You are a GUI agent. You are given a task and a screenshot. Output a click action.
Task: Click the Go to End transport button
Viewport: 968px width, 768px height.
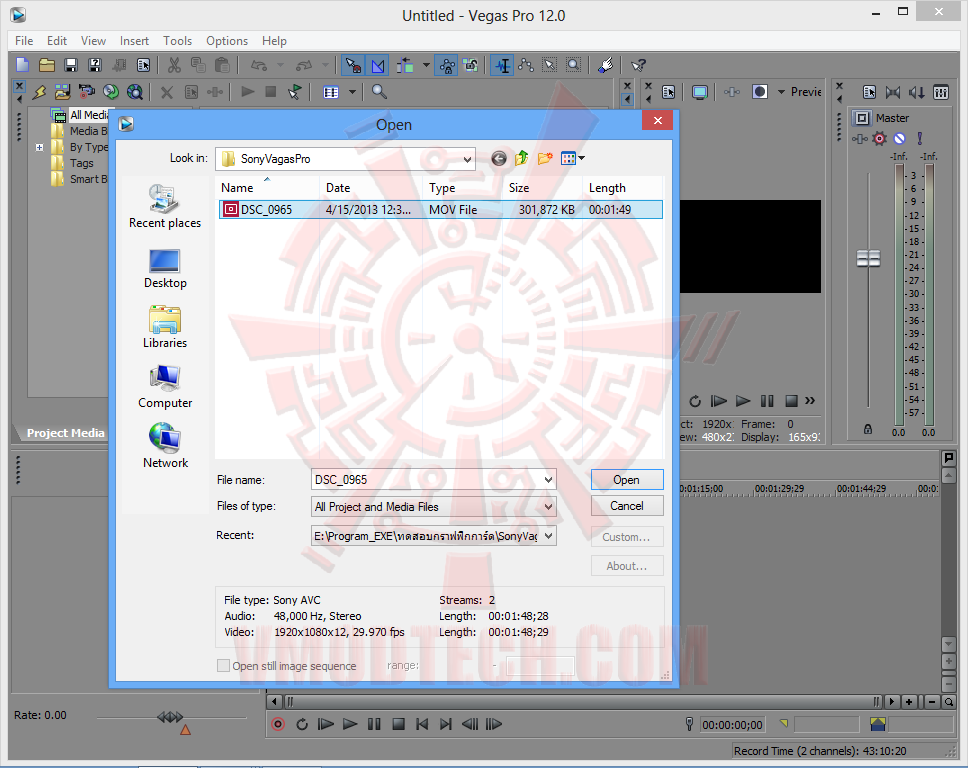point(446,724)
